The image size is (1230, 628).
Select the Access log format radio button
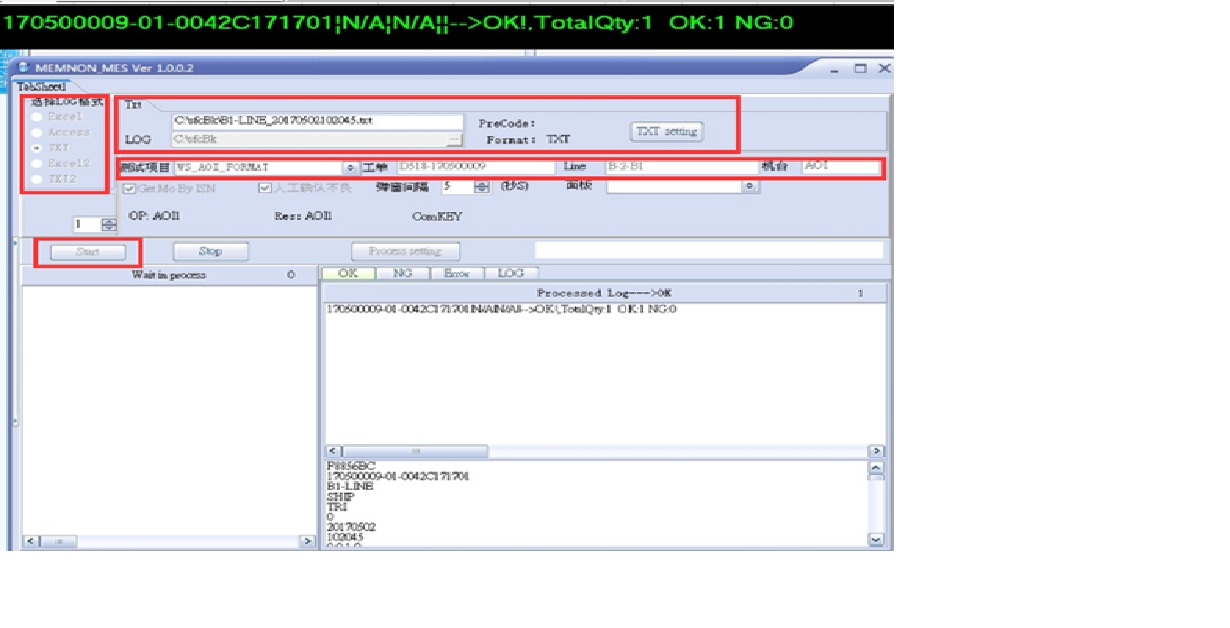pyautogui.click(x=36, y=132)
